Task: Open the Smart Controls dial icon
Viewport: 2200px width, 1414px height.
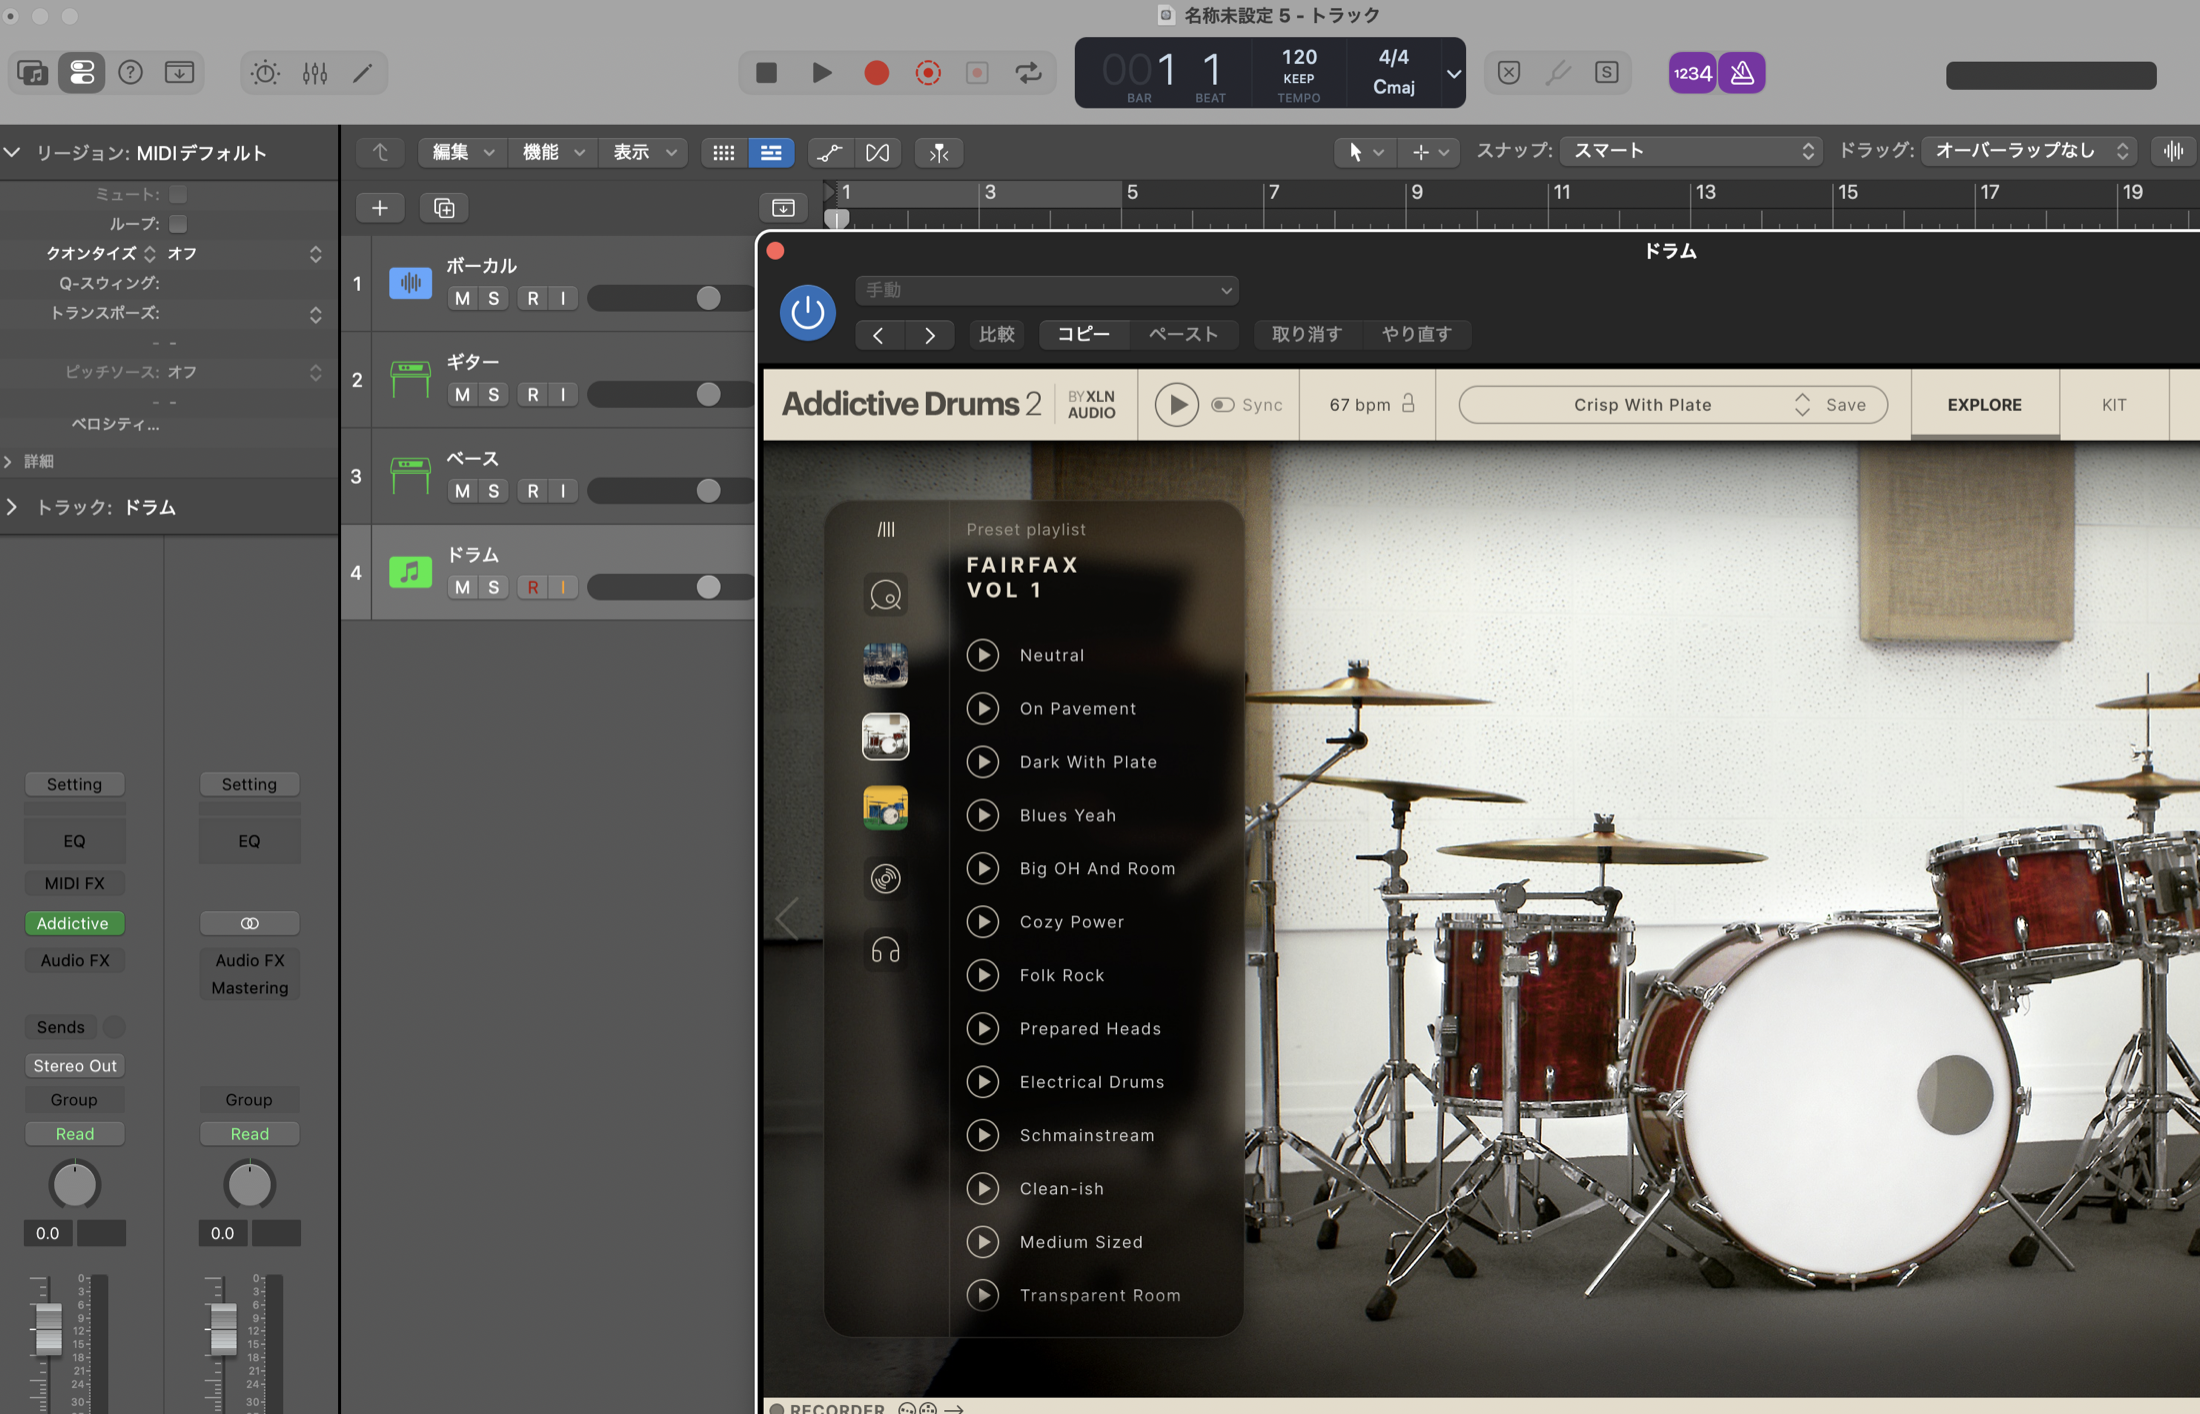Action: point(265,73)
